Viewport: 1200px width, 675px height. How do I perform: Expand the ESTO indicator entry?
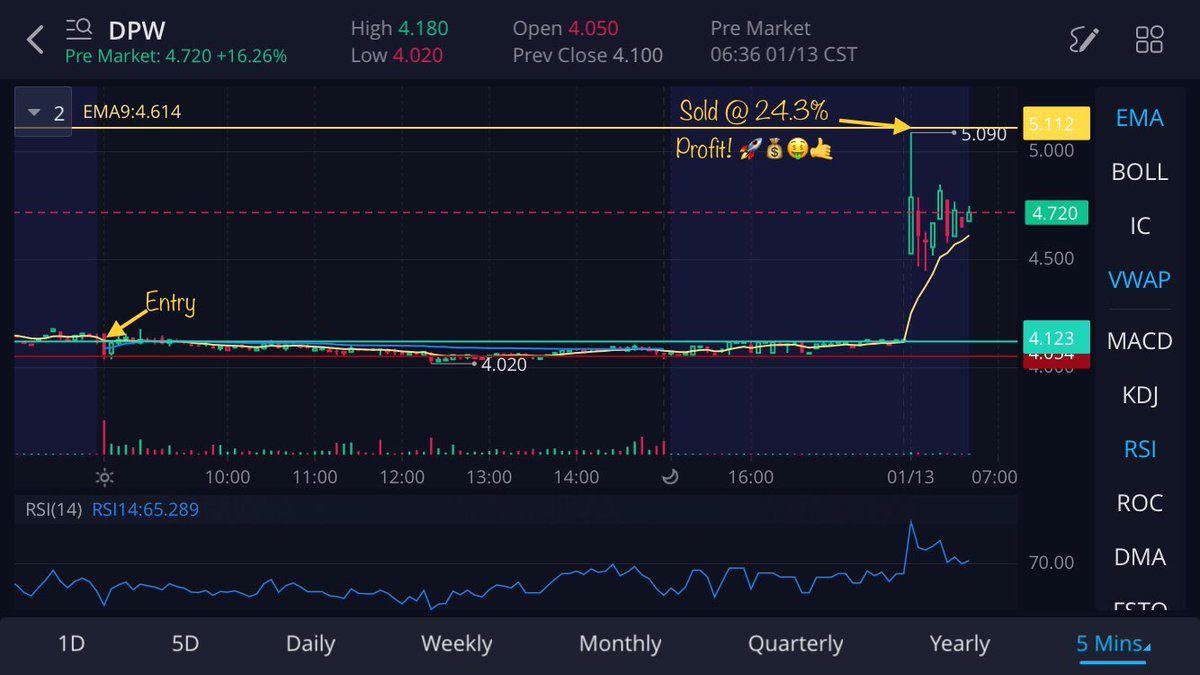[x=1139, y=608]
